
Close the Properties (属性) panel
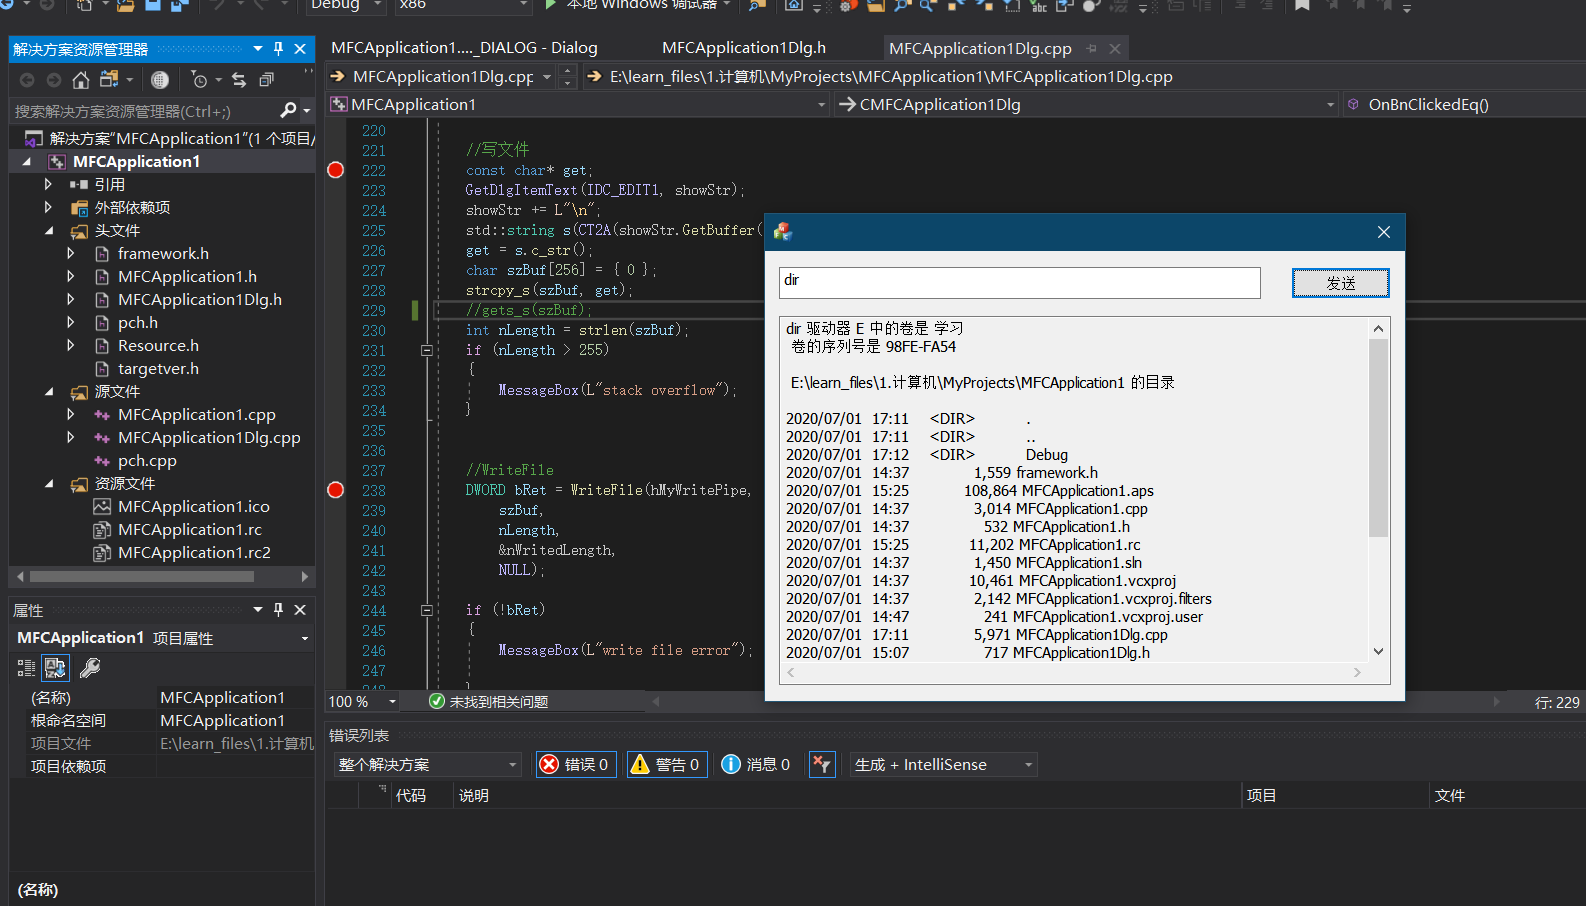[300, 609]
